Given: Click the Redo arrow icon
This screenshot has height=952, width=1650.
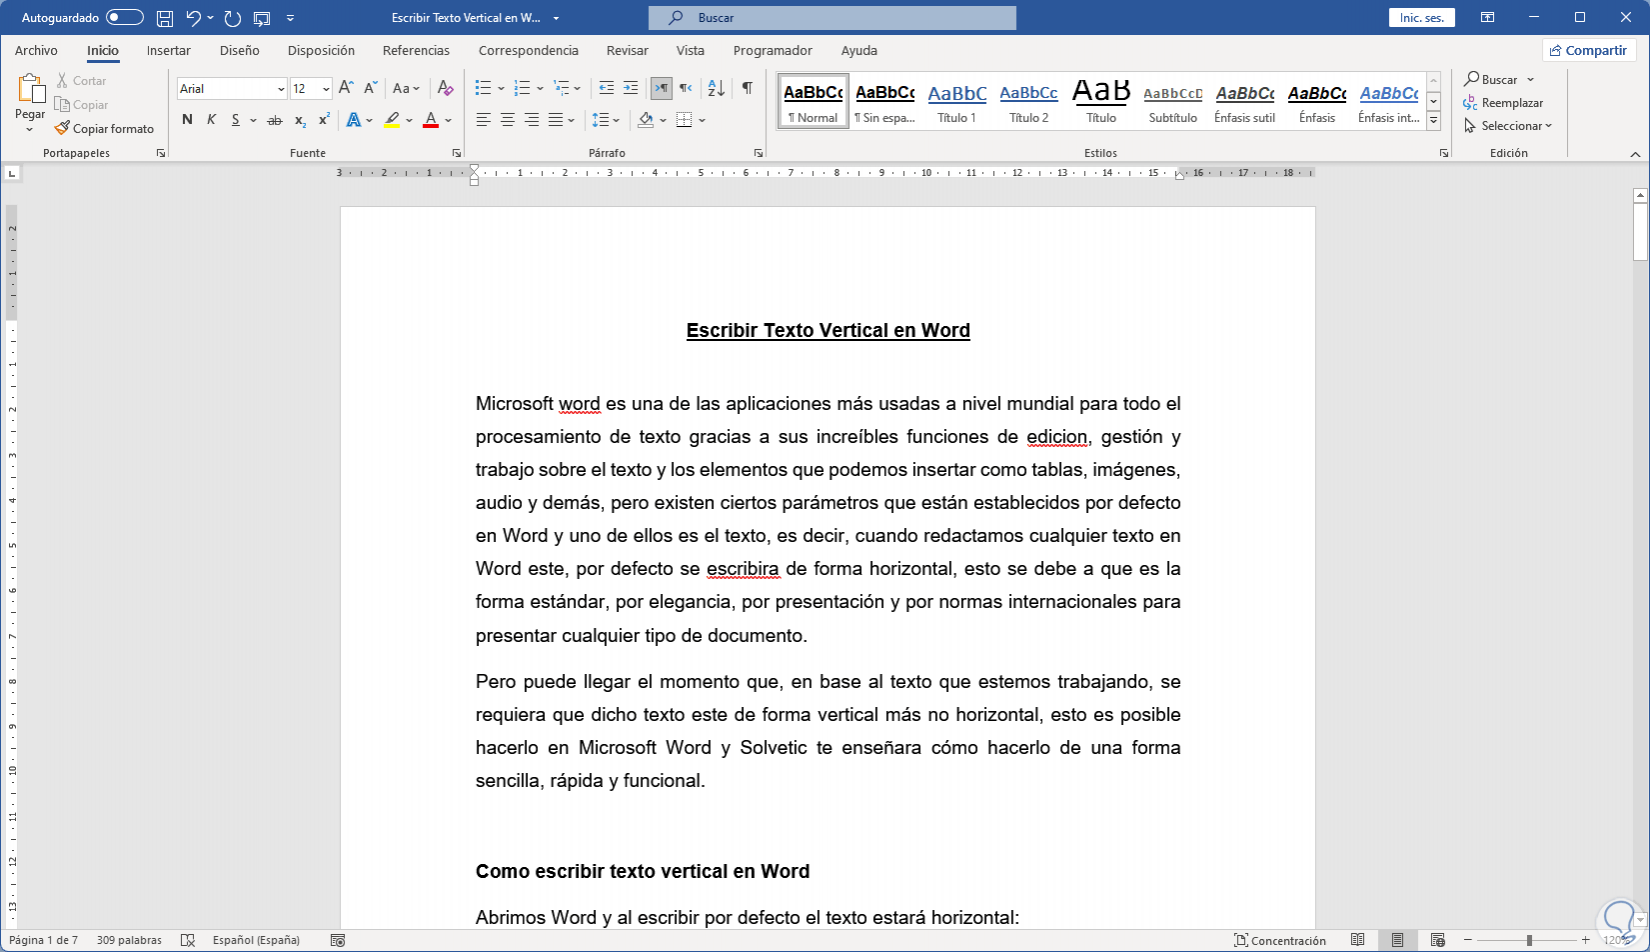Looking at the screenshot, I should pos(233,18).
